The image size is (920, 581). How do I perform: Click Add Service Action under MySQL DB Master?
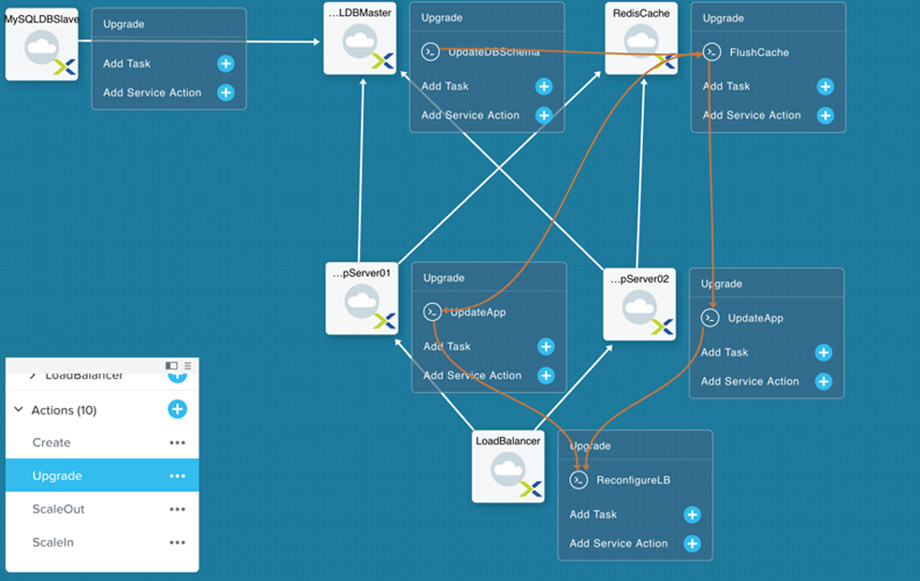tap(470, 115)
